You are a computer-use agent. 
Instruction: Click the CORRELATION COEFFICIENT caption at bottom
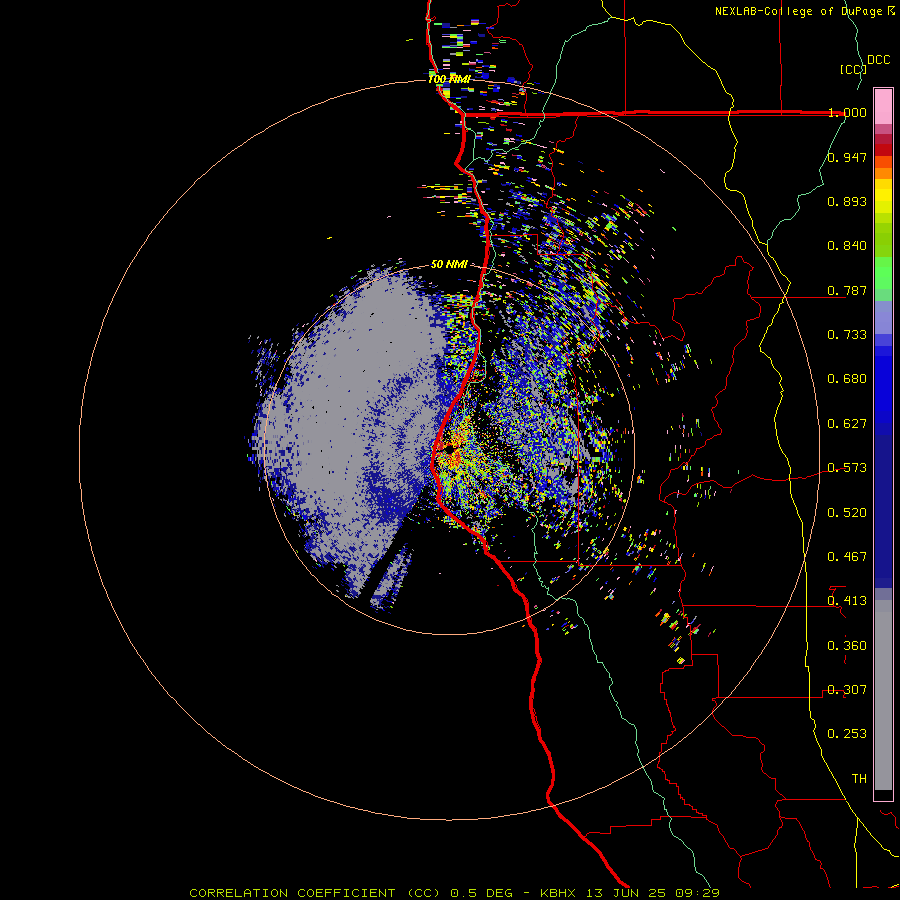click(454, 893)
